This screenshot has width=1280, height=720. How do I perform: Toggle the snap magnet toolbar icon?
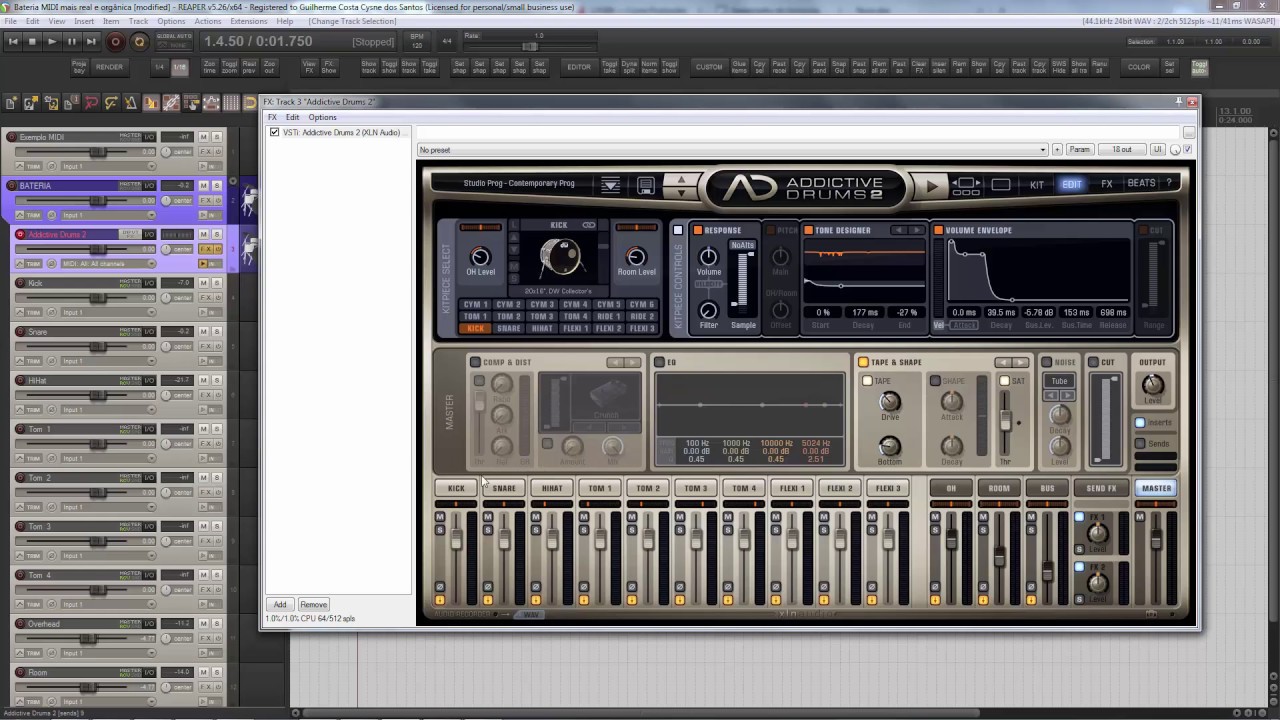[250, 103]
